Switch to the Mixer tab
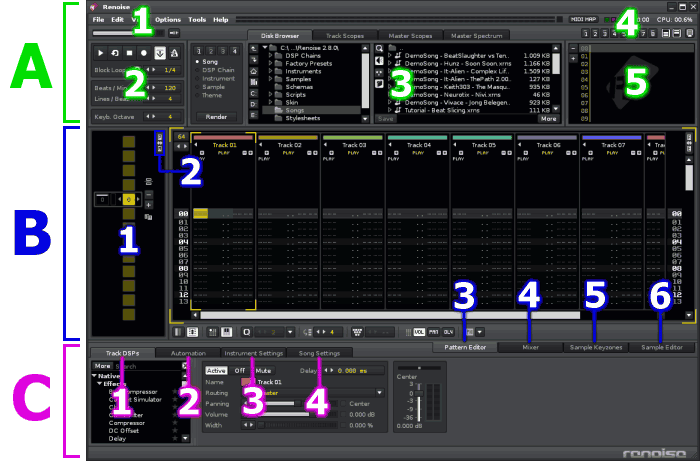The width and height of the screenshot is (700, 461). [530, 347]
